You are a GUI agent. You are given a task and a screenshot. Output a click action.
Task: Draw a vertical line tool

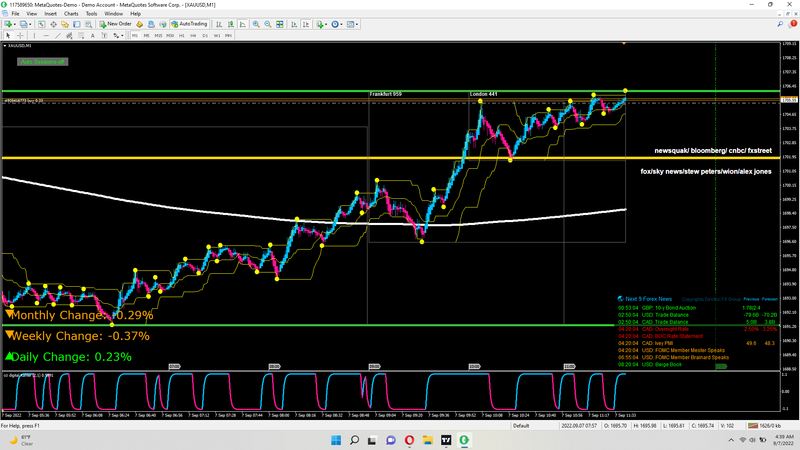(34, 36)
